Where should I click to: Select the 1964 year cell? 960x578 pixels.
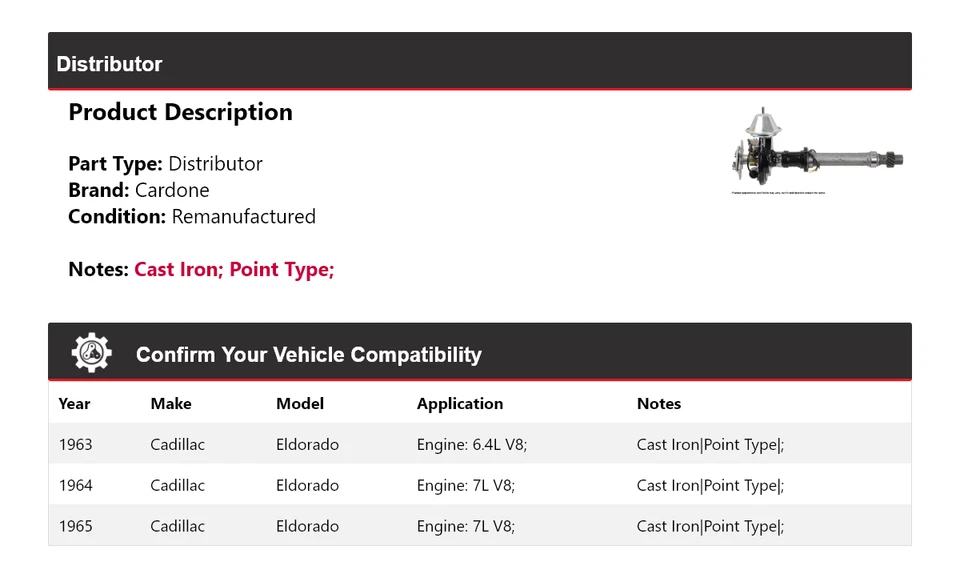click(75, 485)
